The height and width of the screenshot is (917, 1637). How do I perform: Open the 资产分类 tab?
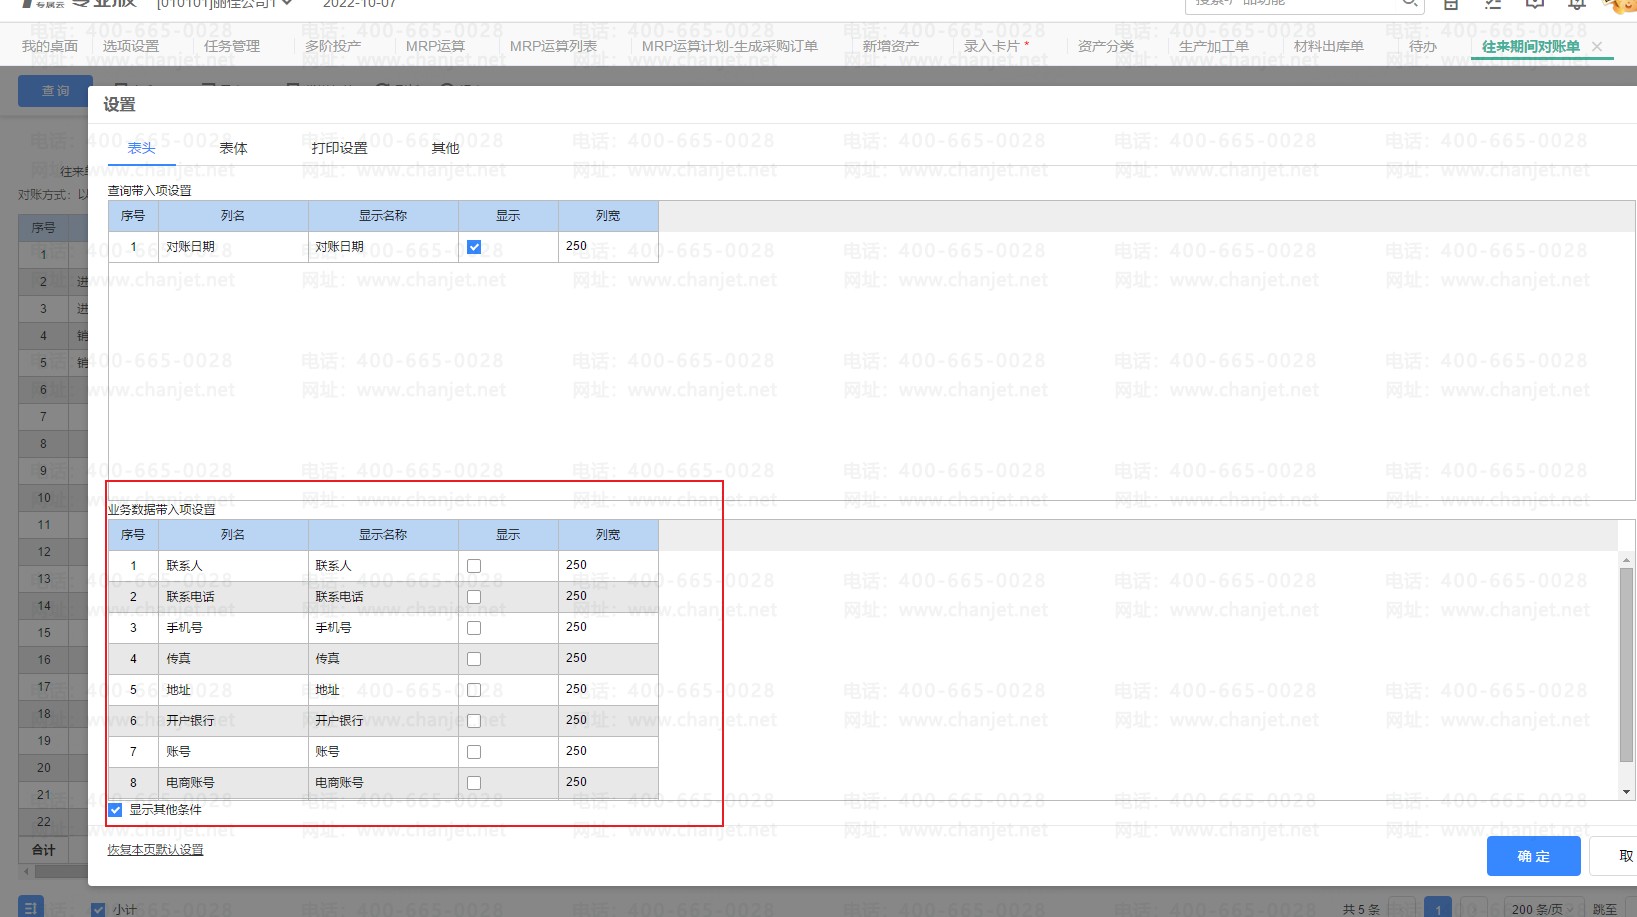(1106, 46)
